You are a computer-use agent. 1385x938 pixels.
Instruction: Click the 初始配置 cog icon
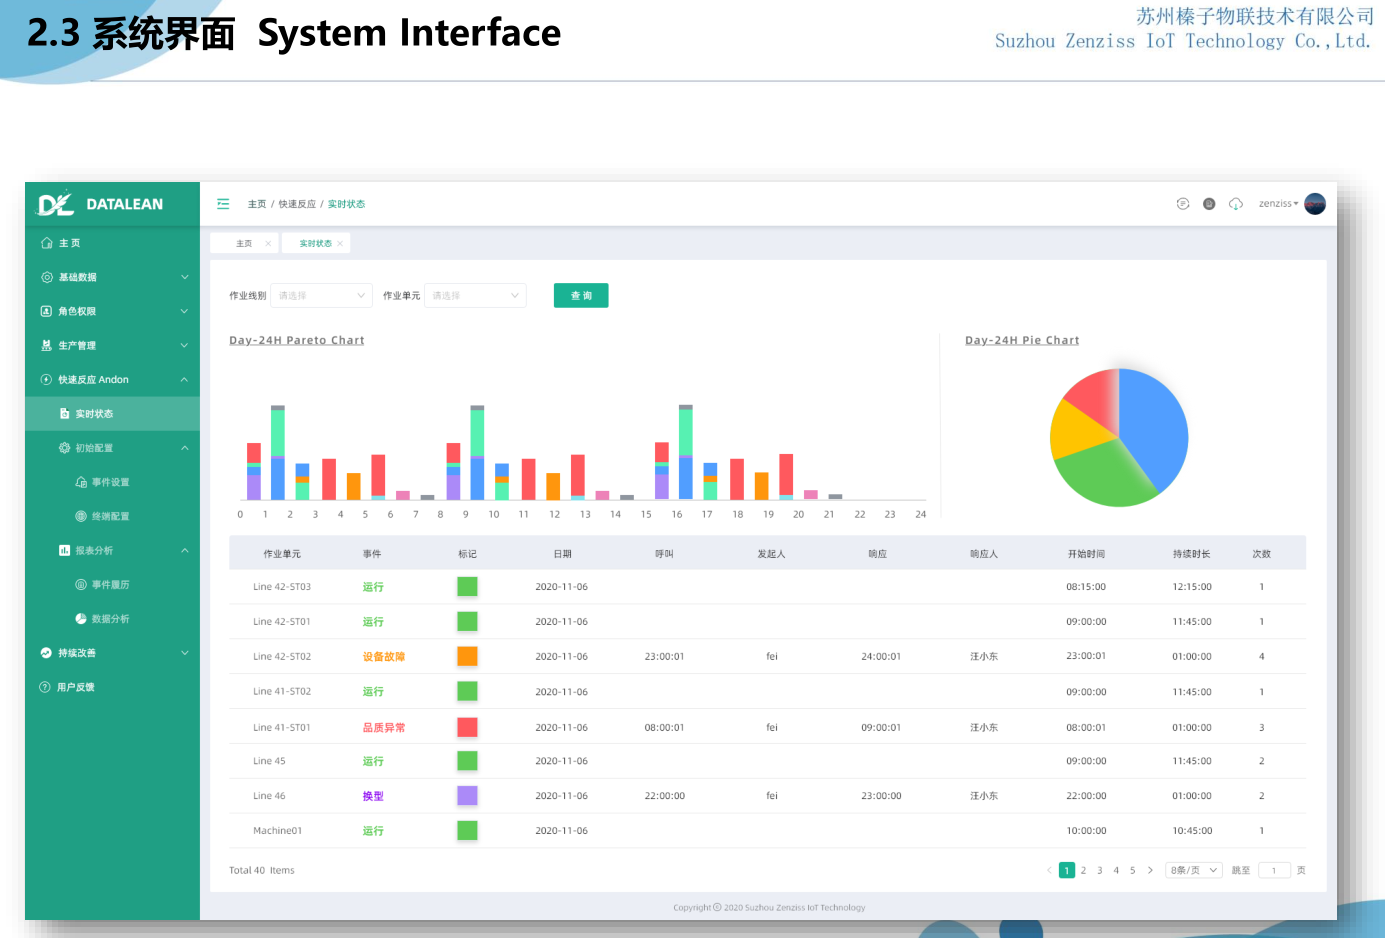[x=64, y=448]
